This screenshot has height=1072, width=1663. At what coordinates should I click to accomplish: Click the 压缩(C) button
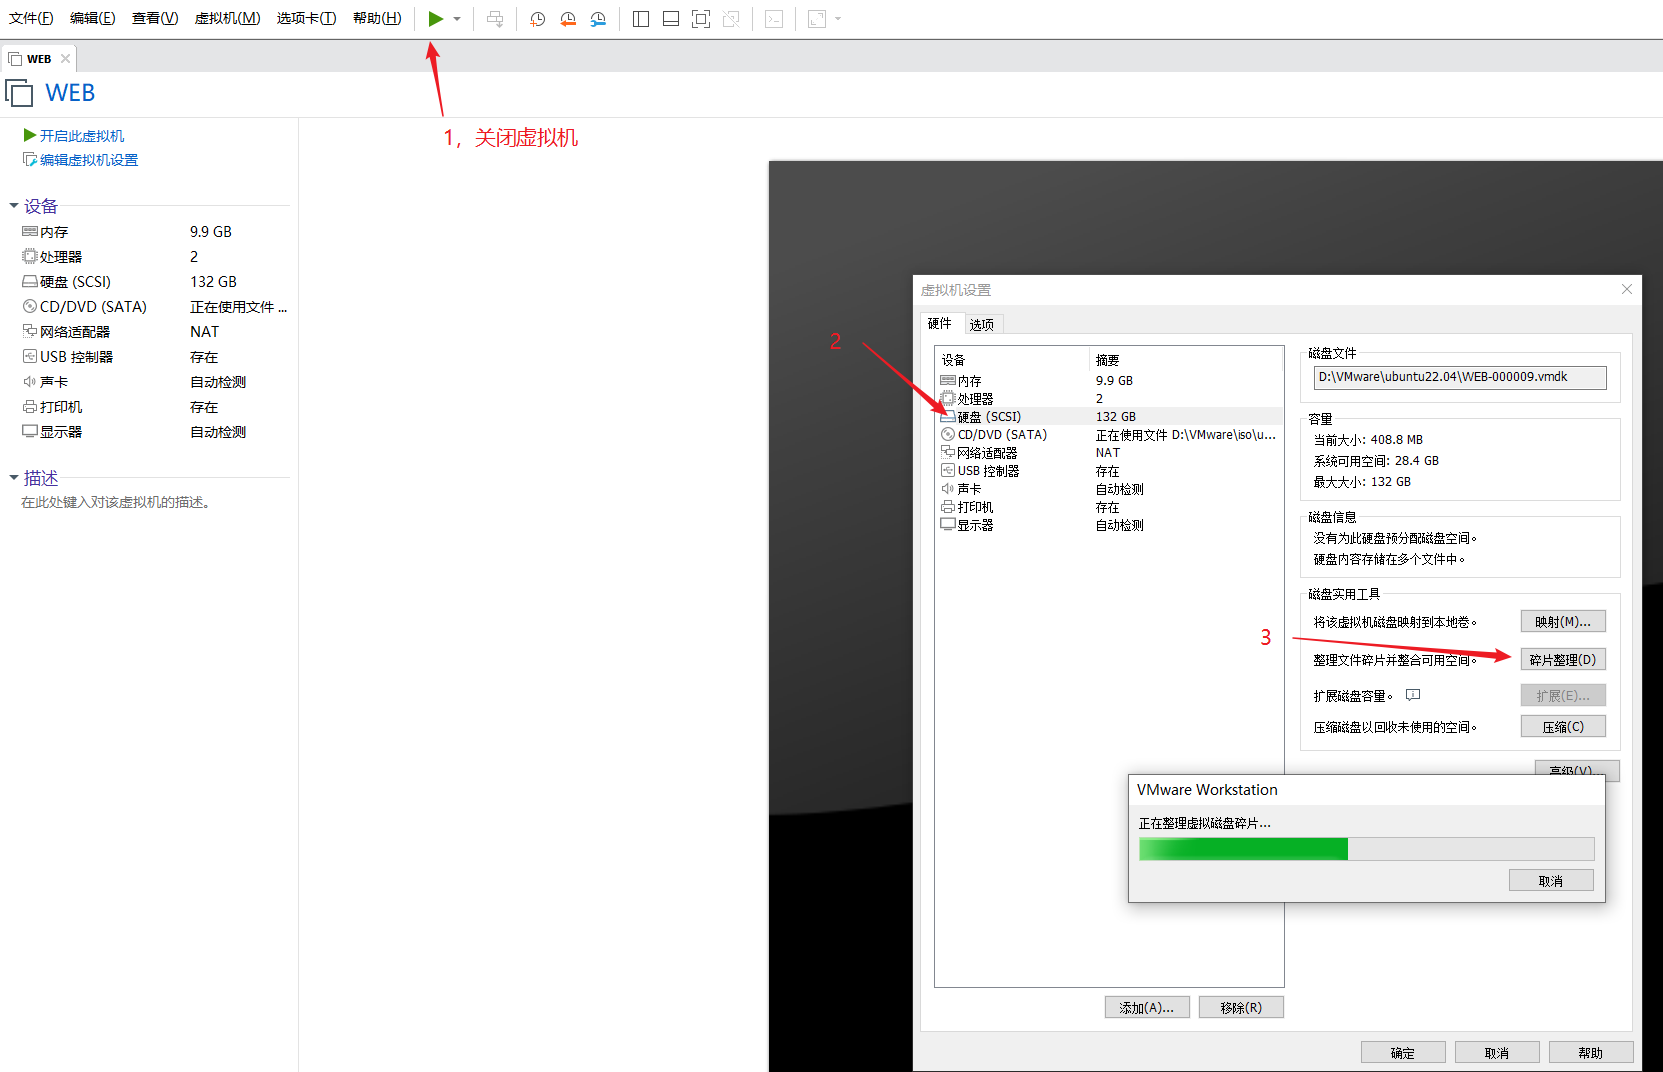point(1563,726)
